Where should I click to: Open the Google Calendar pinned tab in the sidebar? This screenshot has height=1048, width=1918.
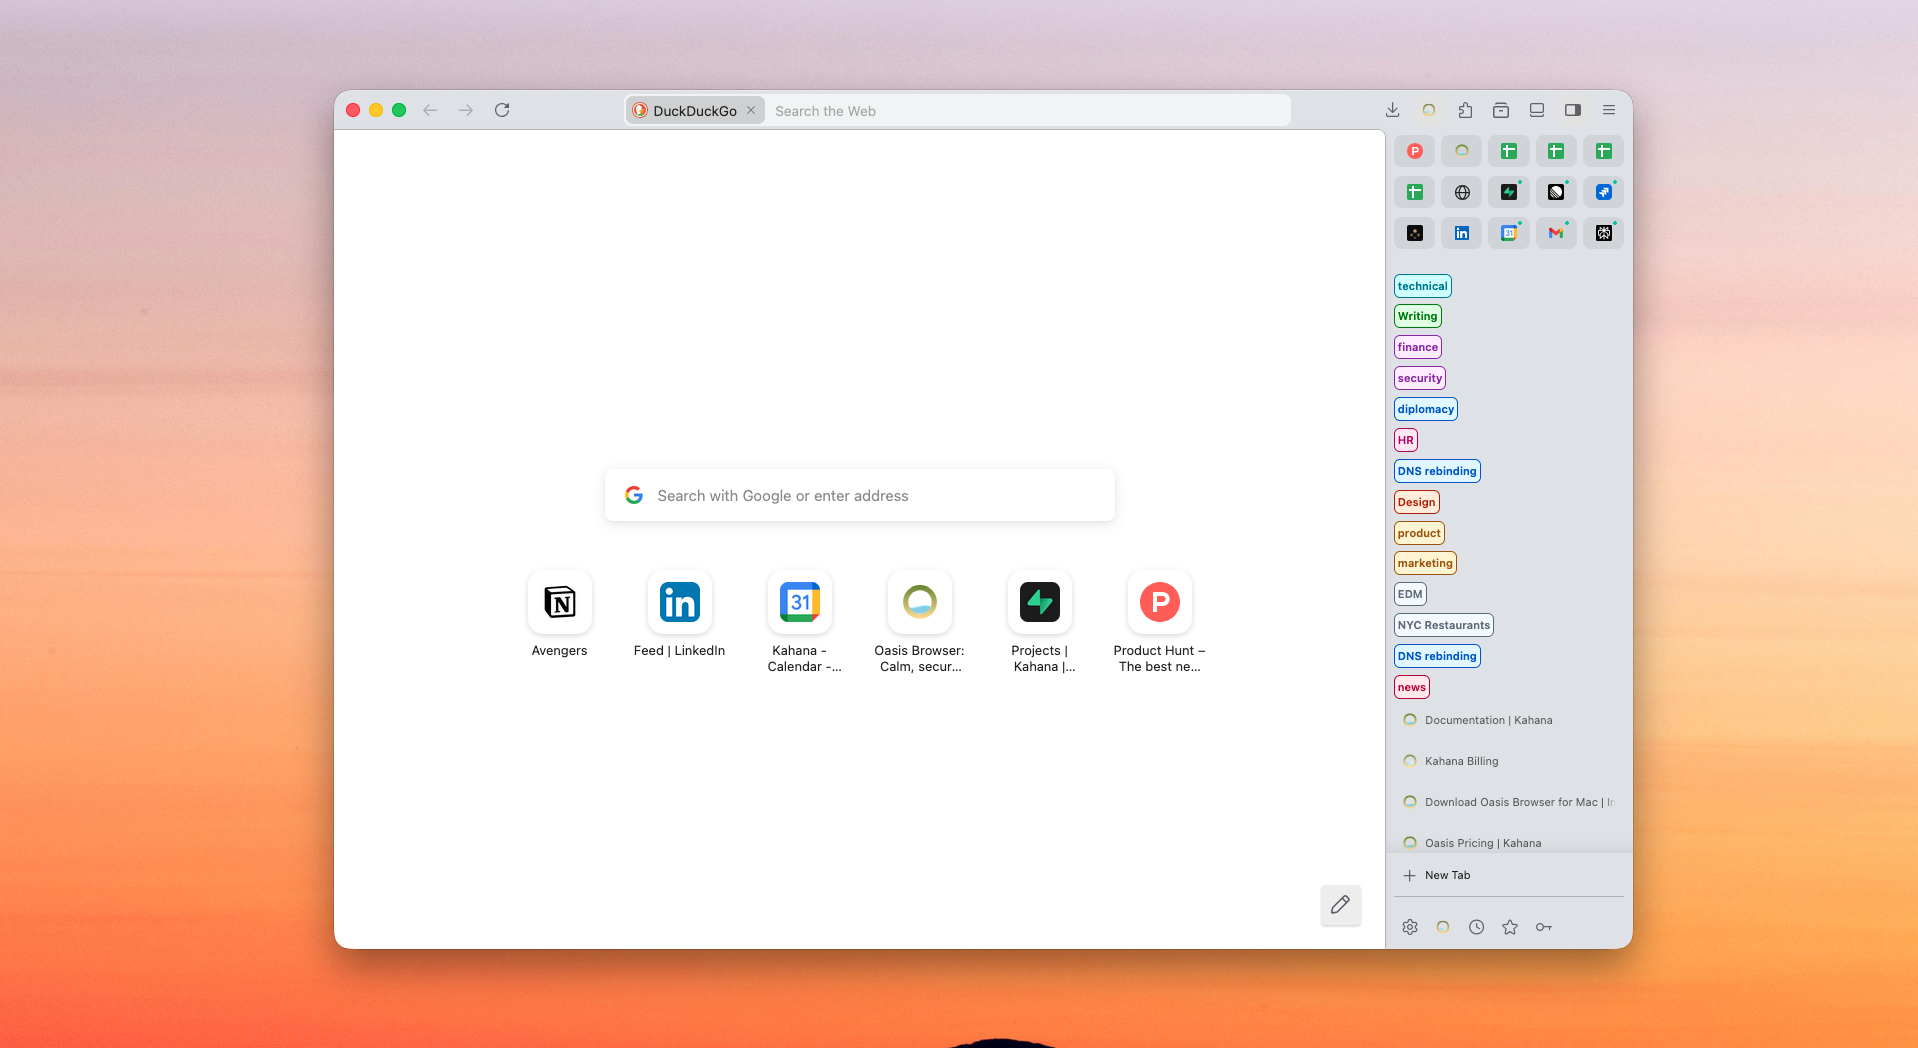(1509, 233)
